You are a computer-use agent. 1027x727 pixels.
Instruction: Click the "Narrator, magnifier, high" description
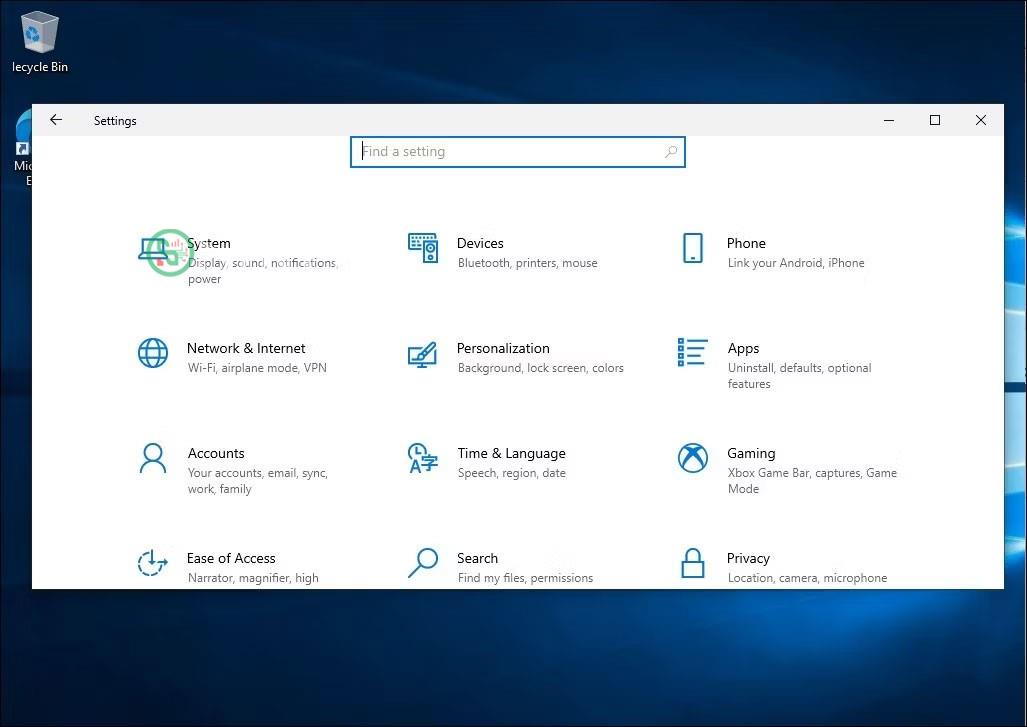pyautogui.click(x=253, y=578)
